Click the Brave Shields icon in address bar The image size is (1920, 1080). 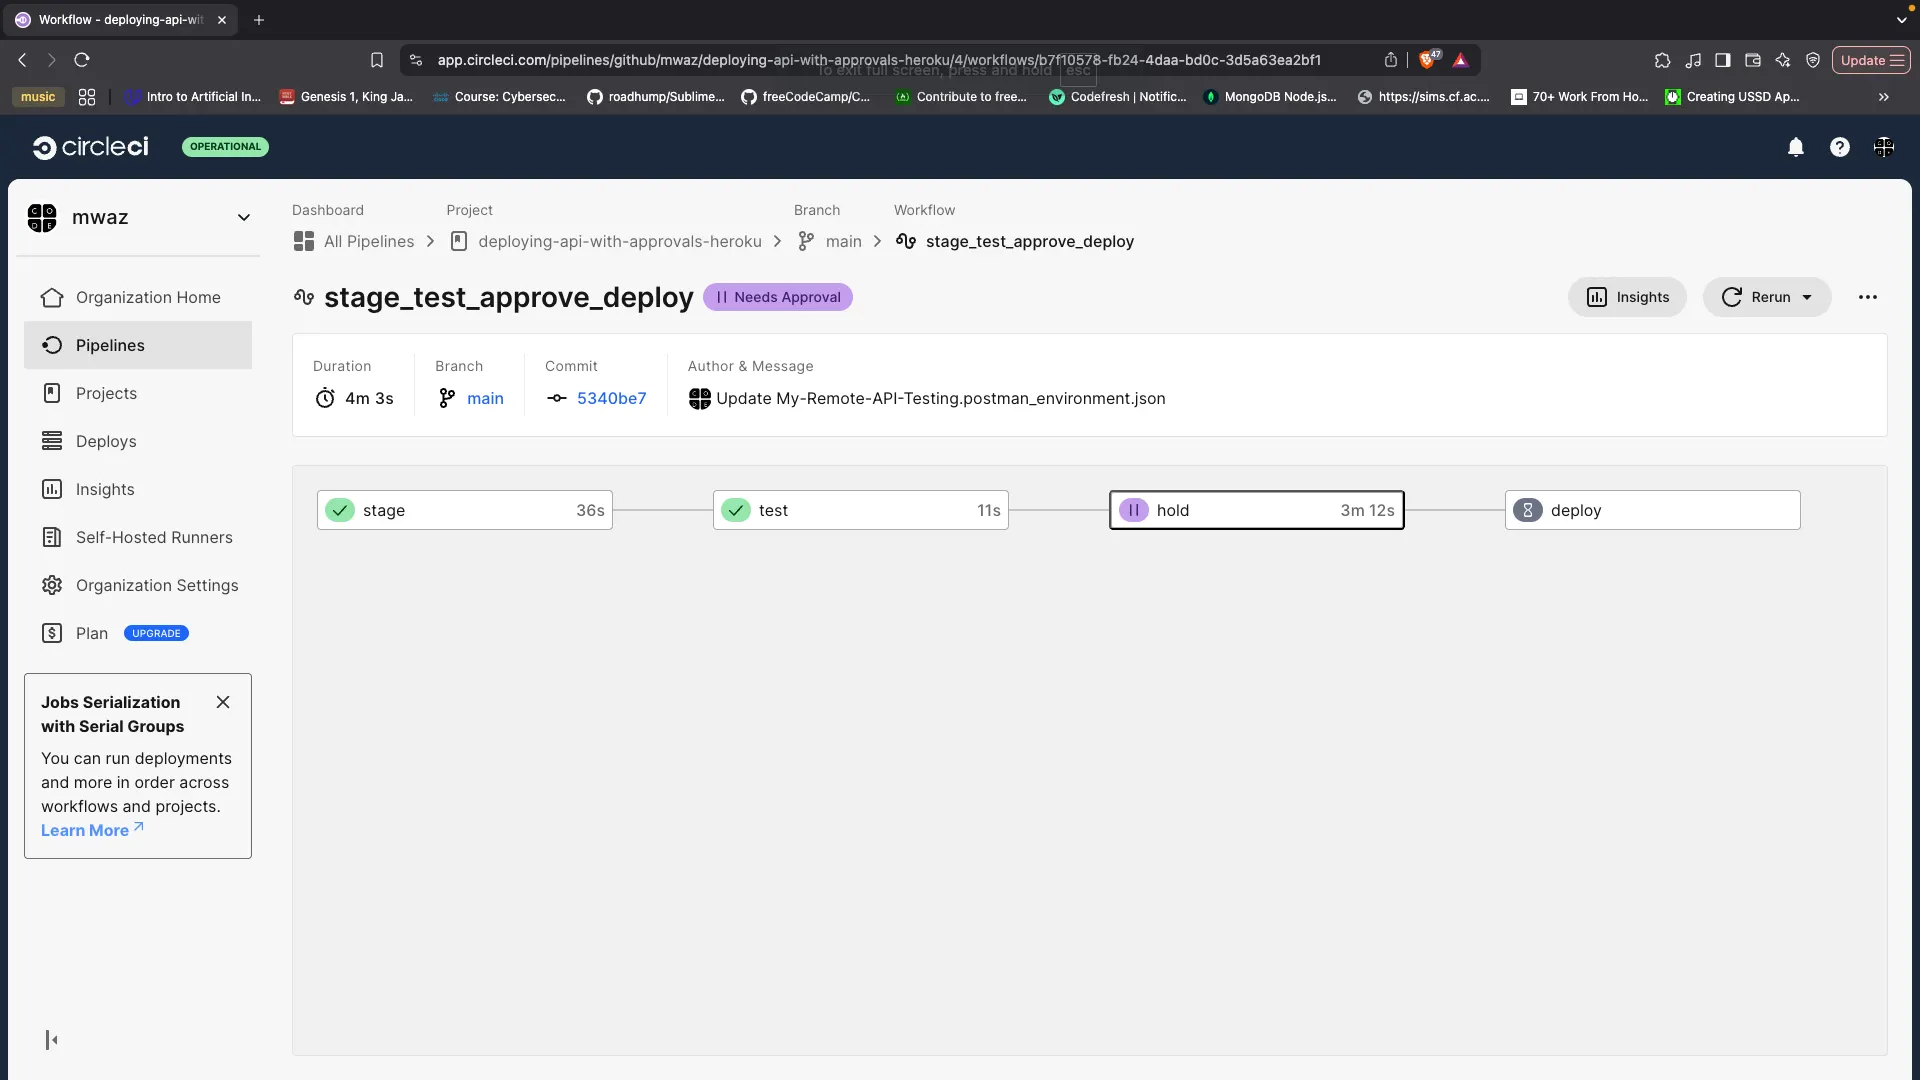click(x=1428, y=60)
